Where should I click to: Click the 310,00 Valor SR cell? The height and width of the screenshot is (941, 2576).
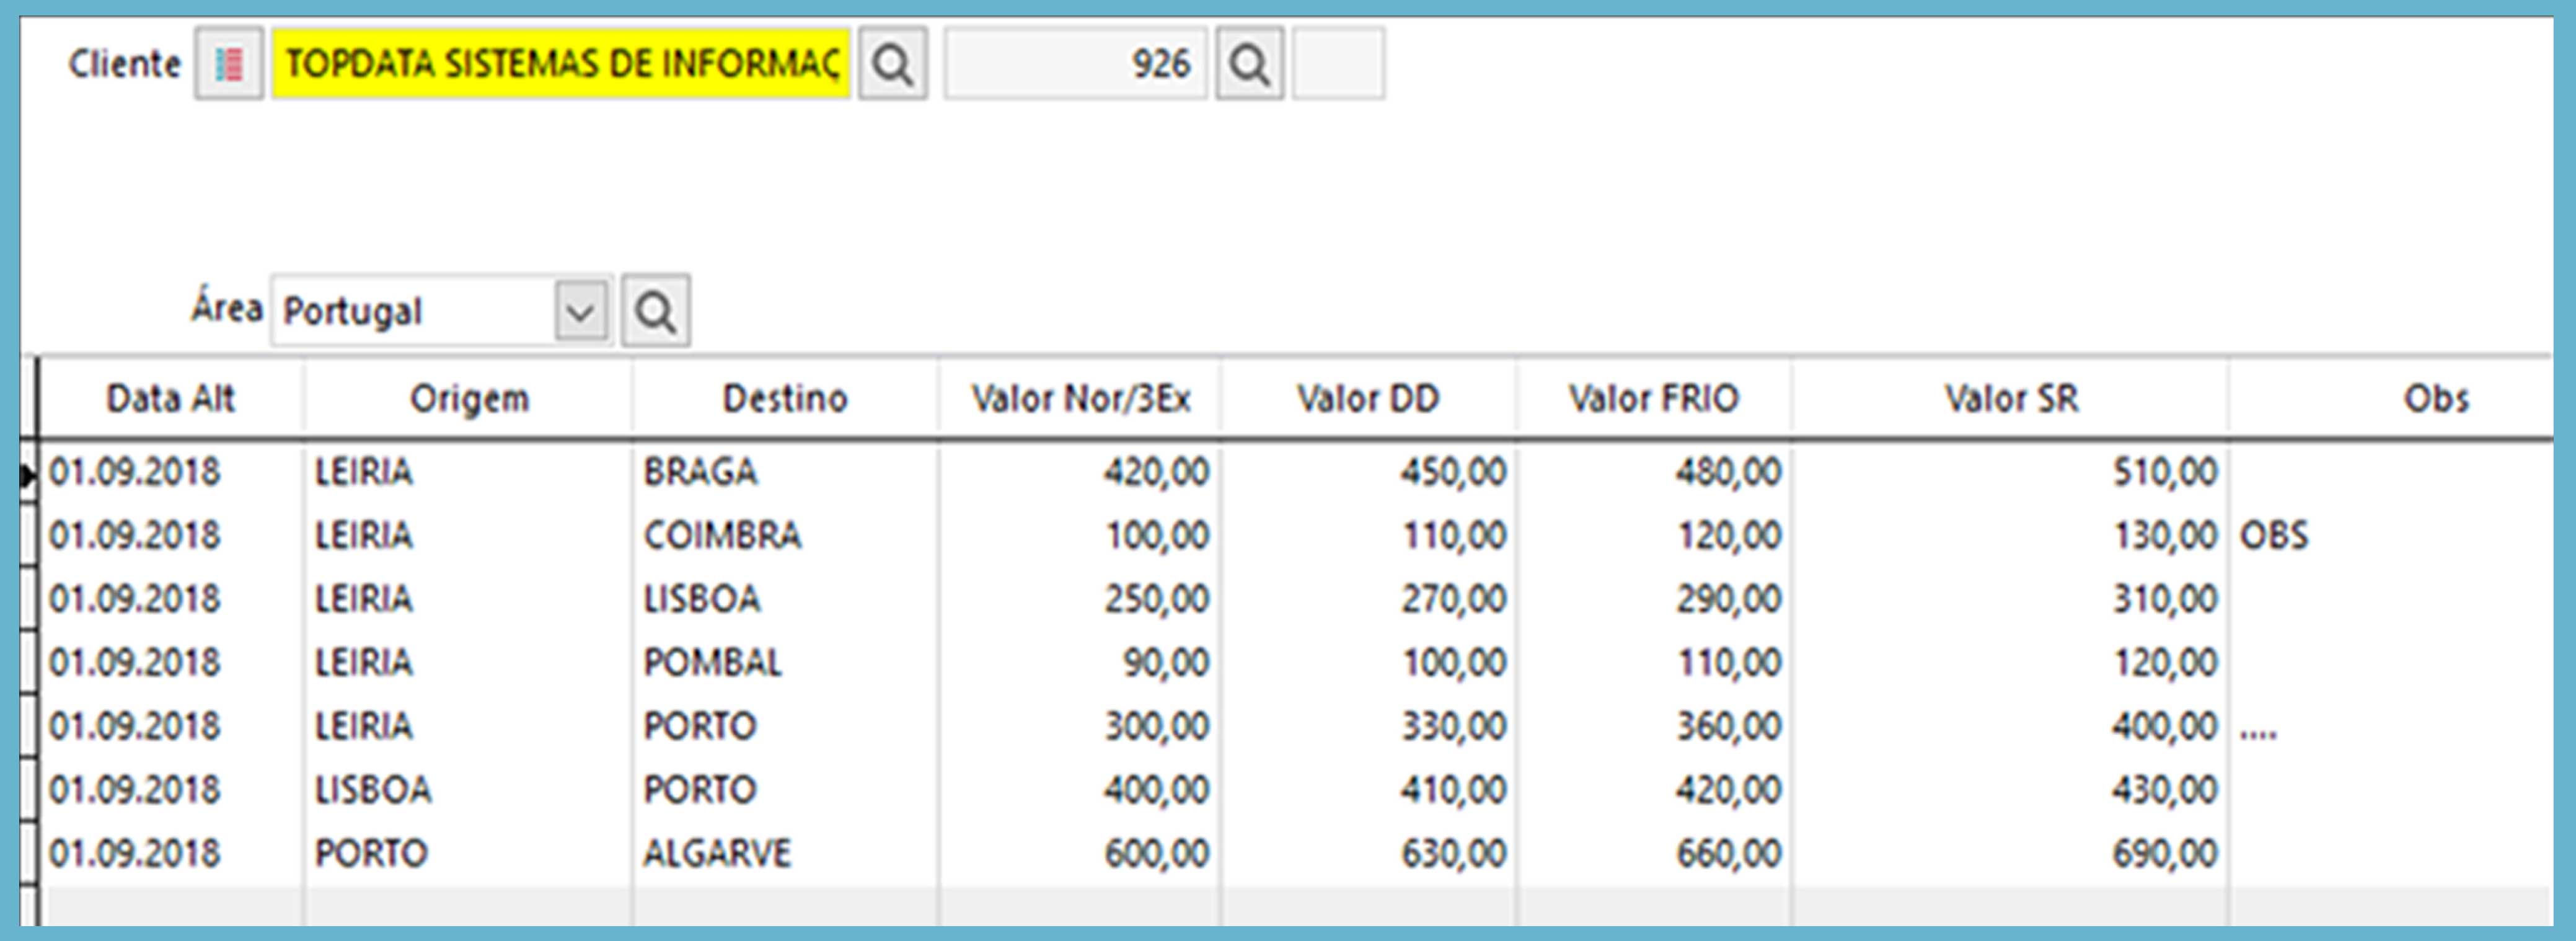pos(2011,599)
